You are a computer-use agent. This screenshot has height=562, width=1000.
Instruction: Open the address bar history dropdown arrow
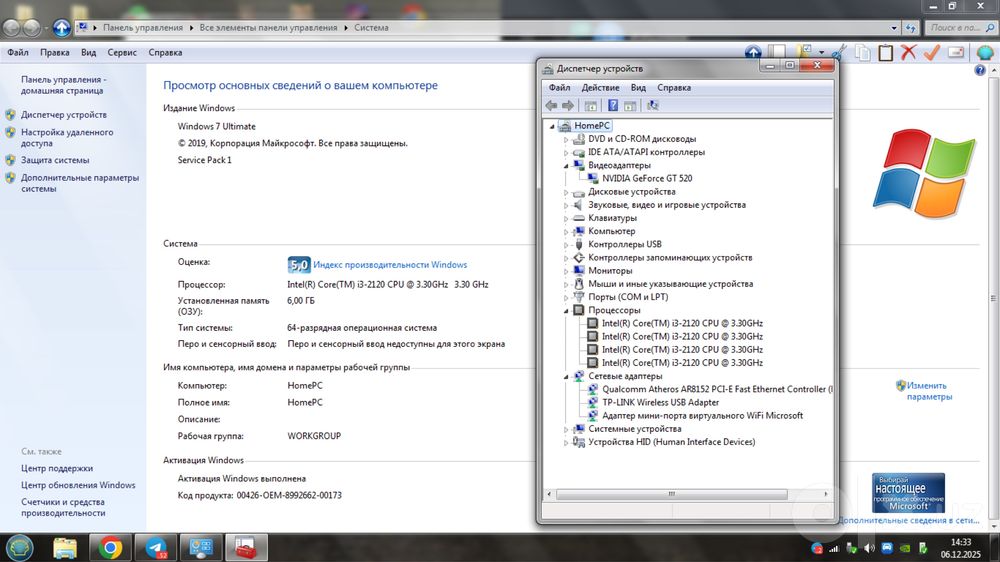point(893,28)
